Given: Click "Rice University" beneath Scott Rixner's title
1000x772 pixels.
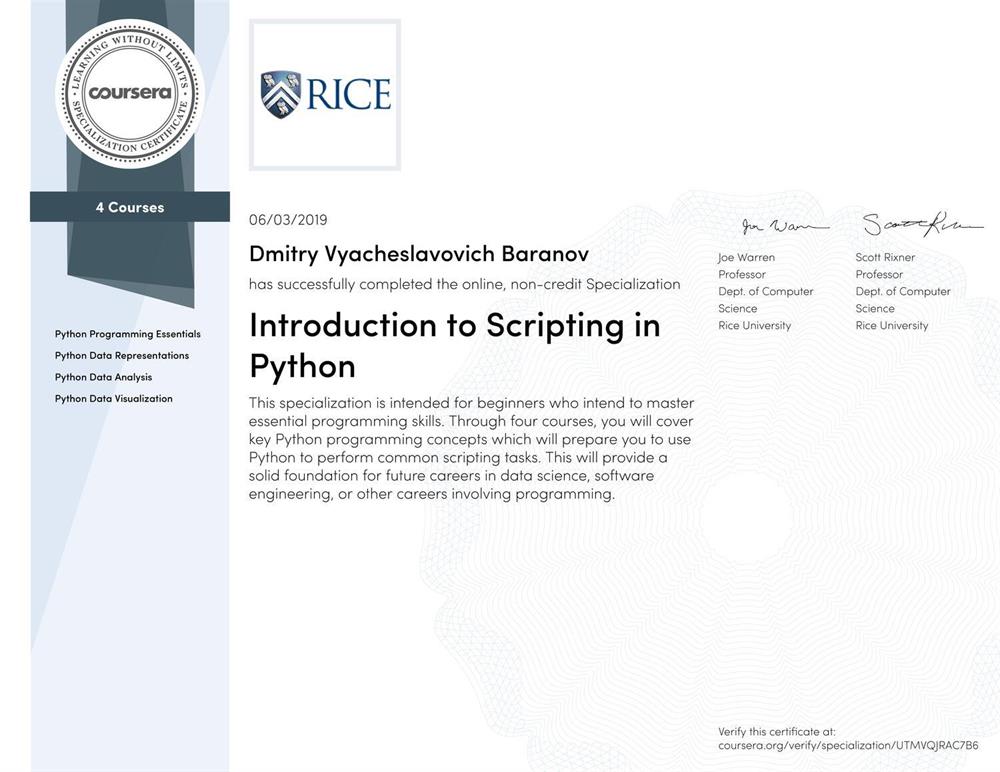Looking at the screenshot, I should [x=891, y=325].
